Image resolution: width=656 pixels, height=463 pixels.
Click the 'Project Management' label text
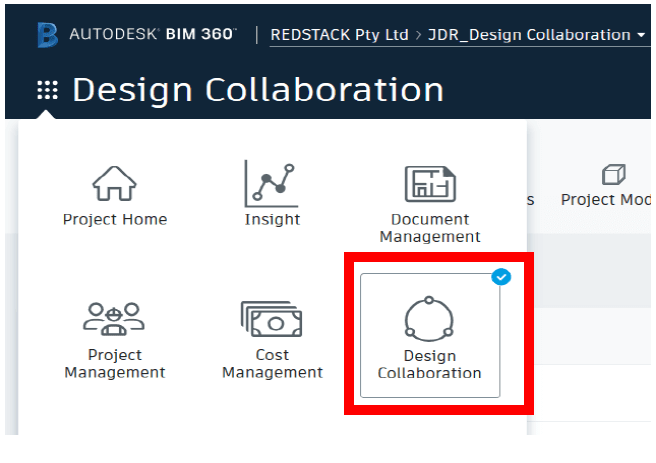tap(115, 364)
